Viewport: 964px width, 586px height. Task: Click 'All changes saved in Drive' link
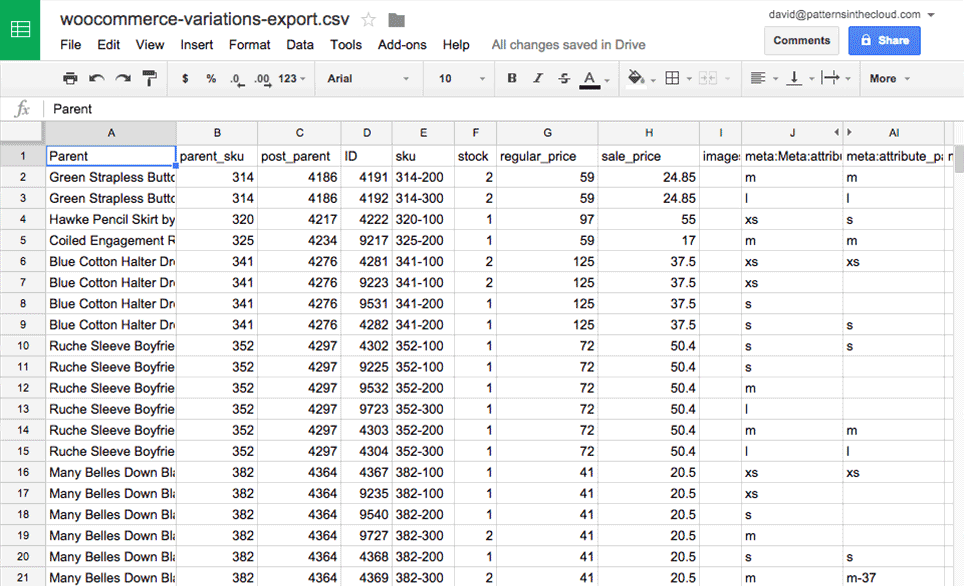[x=568, y=45]
